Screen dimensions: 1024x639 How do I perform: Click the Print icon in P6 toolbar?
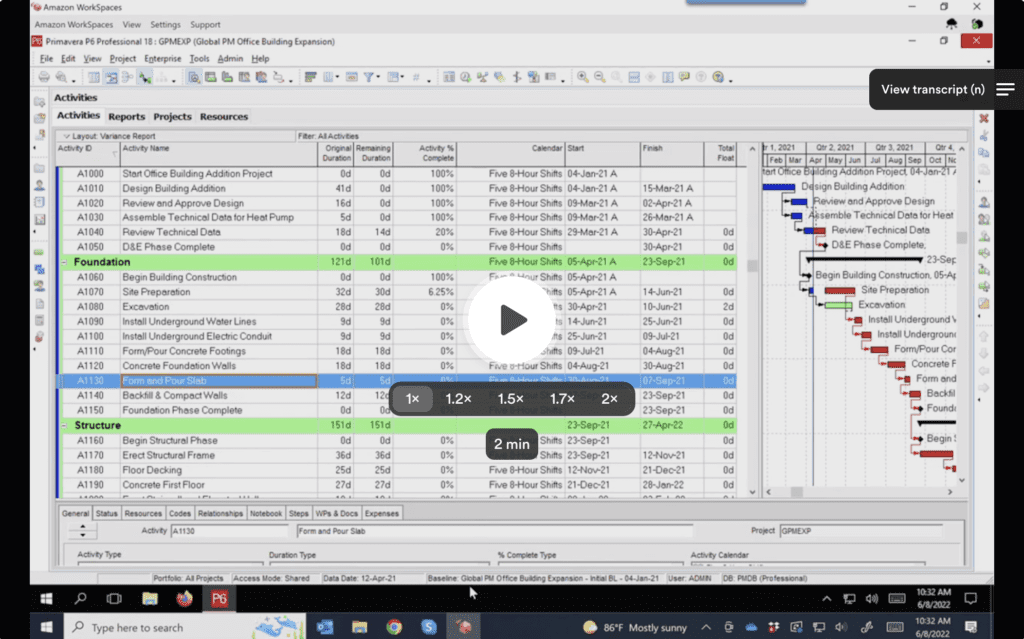click(x=44, y=77)
